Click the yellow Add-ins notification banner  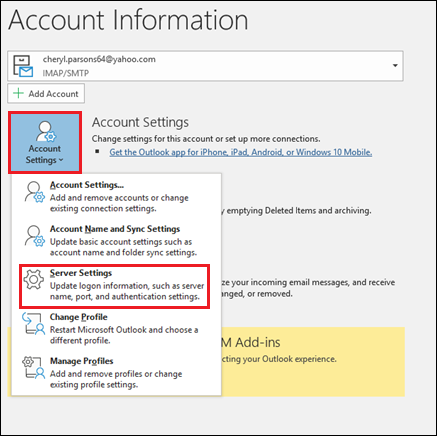313,362
